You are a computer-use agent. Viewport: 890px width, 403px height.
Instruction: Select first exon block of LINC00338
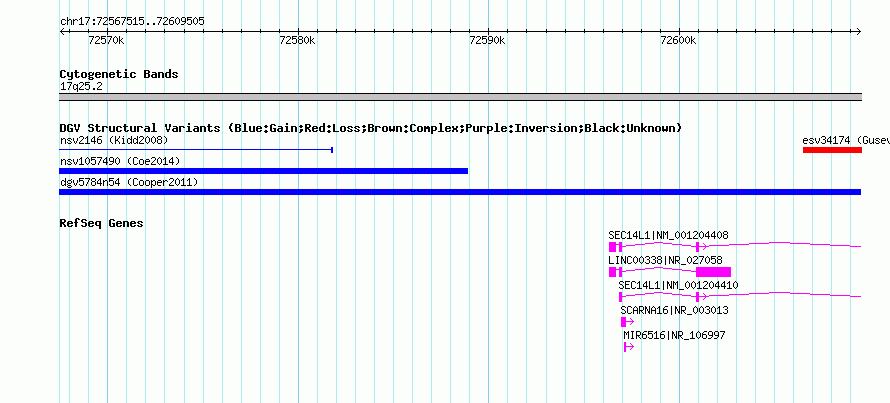612,272
